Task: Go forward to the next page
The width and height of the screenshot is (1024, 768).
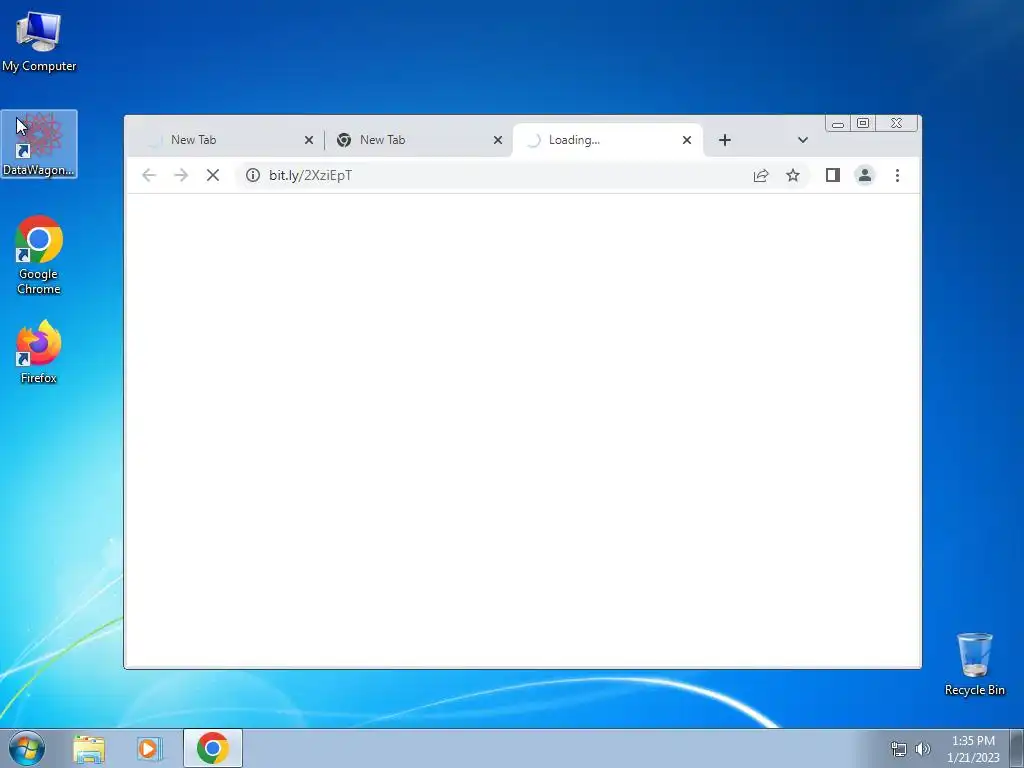Action: point(181,175)
